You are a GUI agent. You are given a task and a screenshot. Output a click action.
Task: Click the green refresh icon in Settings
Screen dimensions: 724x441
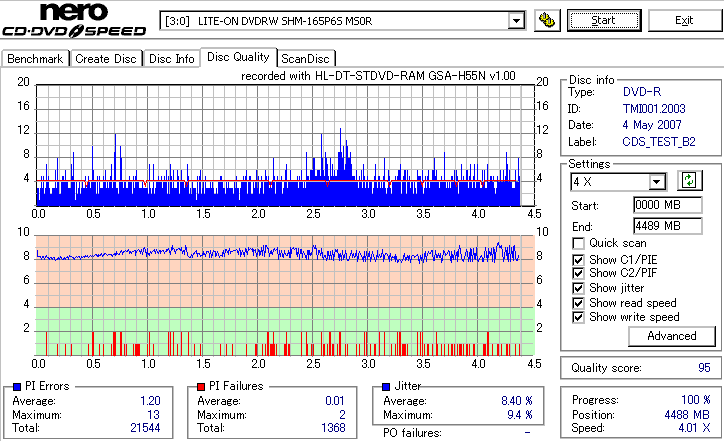tap(689, 180)
